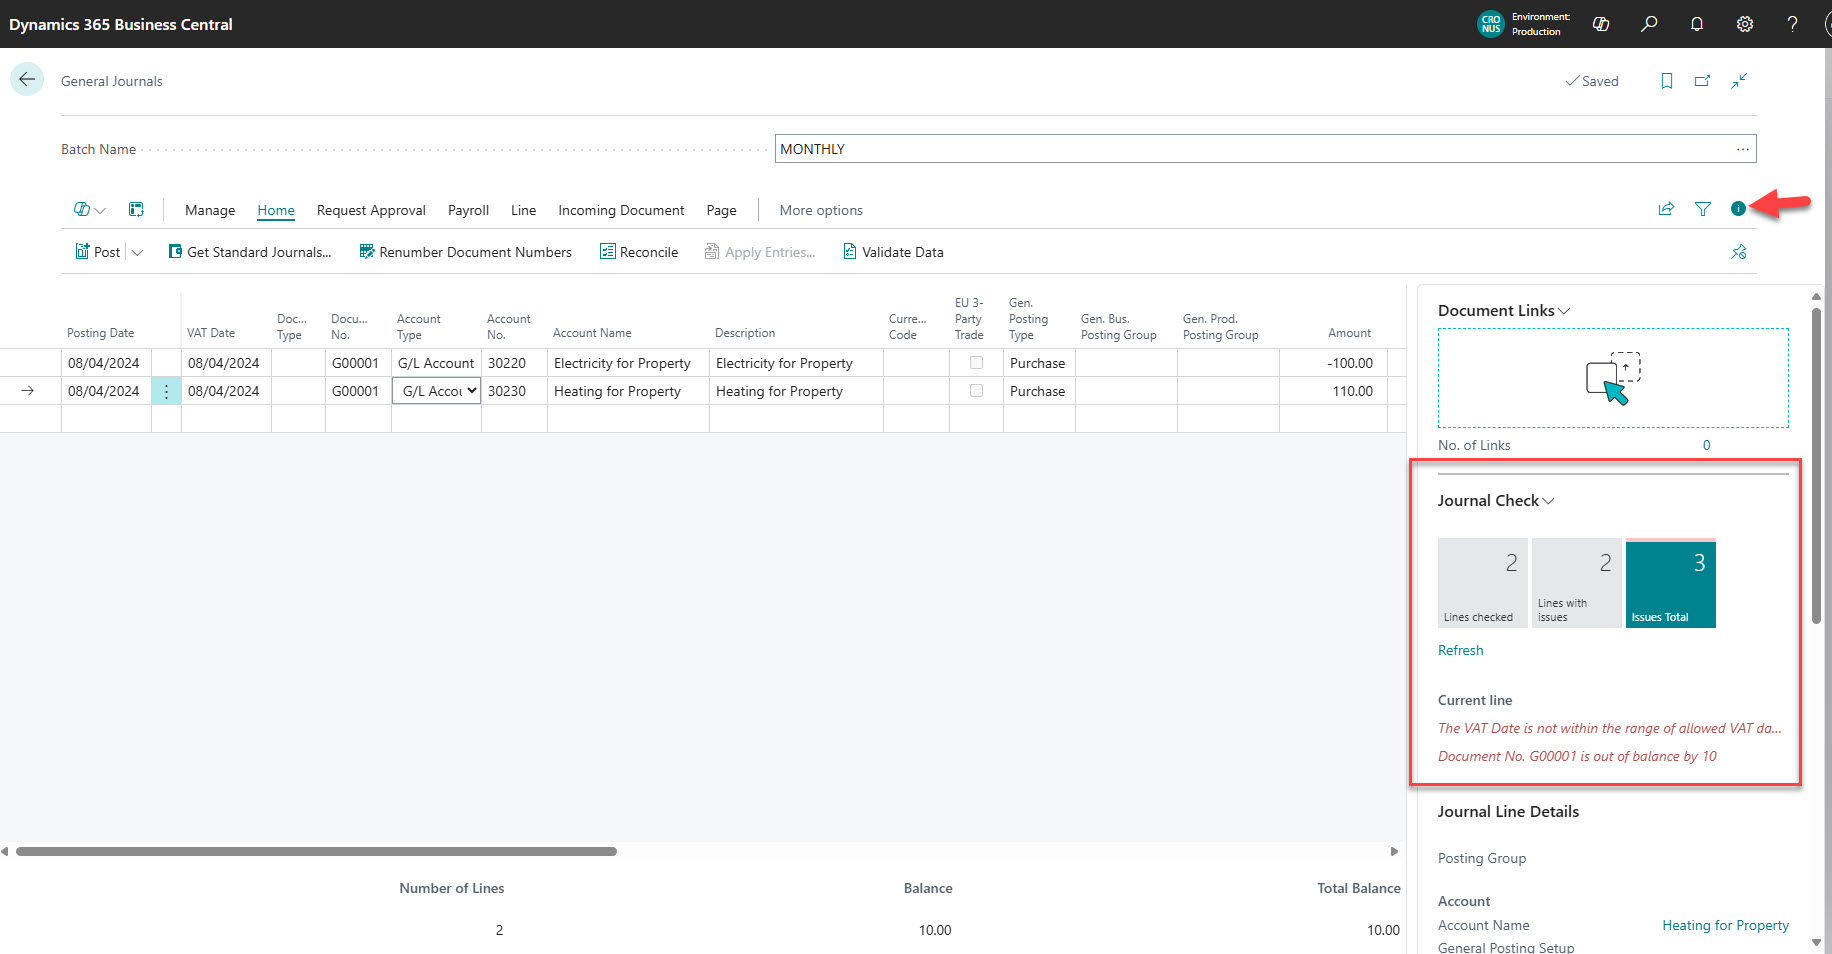Click the pin action bar icon
1832x954 pixels.
(1739, 252)
